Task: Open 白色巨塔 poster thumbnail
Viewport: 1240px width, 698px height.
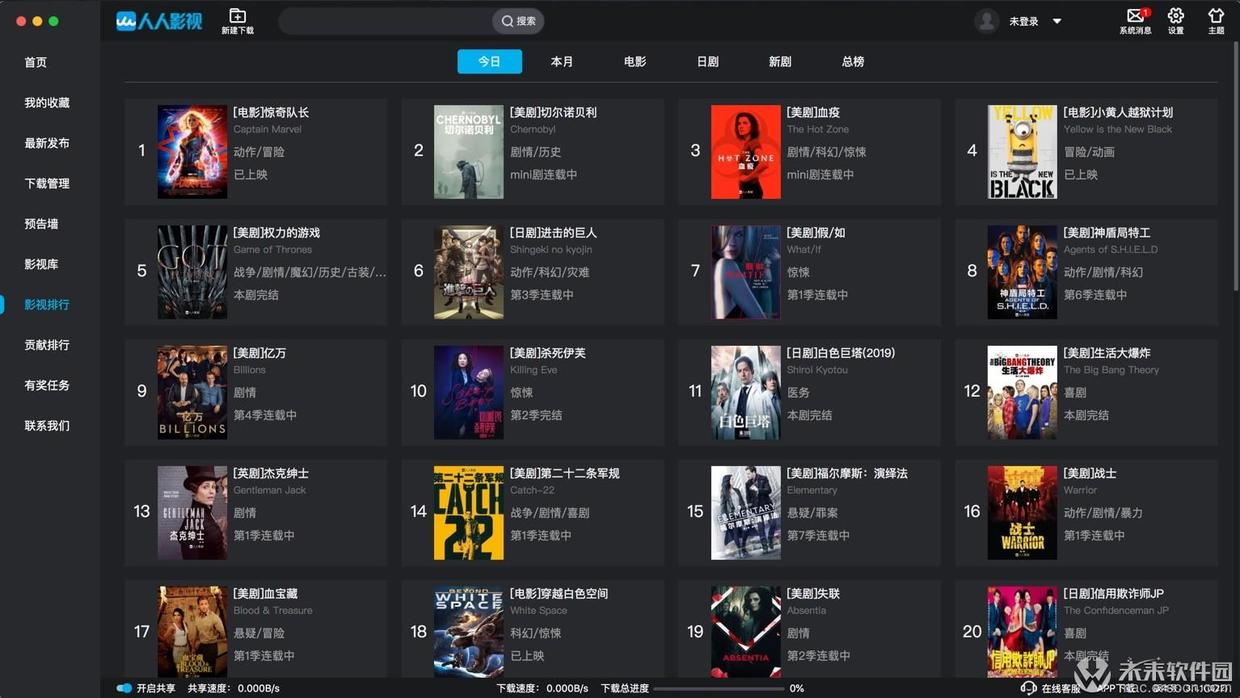Action: tap(746, 392)
